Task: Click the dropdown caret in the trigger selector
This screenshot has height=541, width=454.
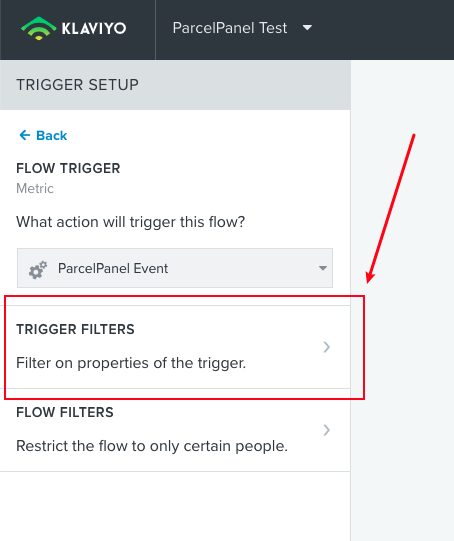Action: point(323,268)
